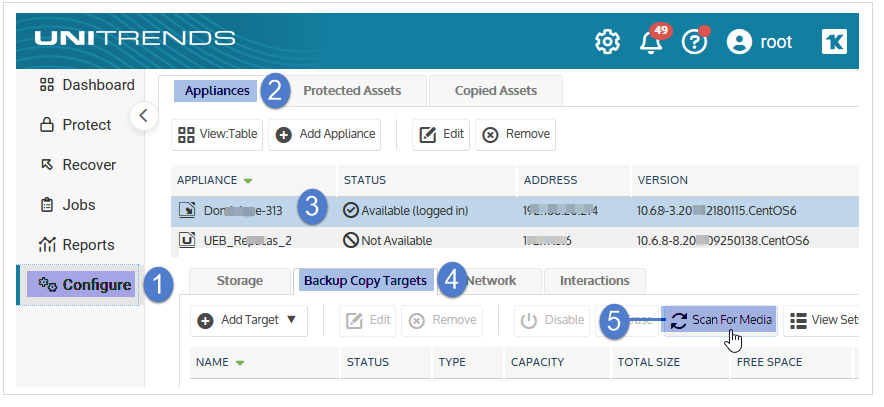Switch to the Storage tab
Viewport: 884px width, 407px height.
(240, 281)
